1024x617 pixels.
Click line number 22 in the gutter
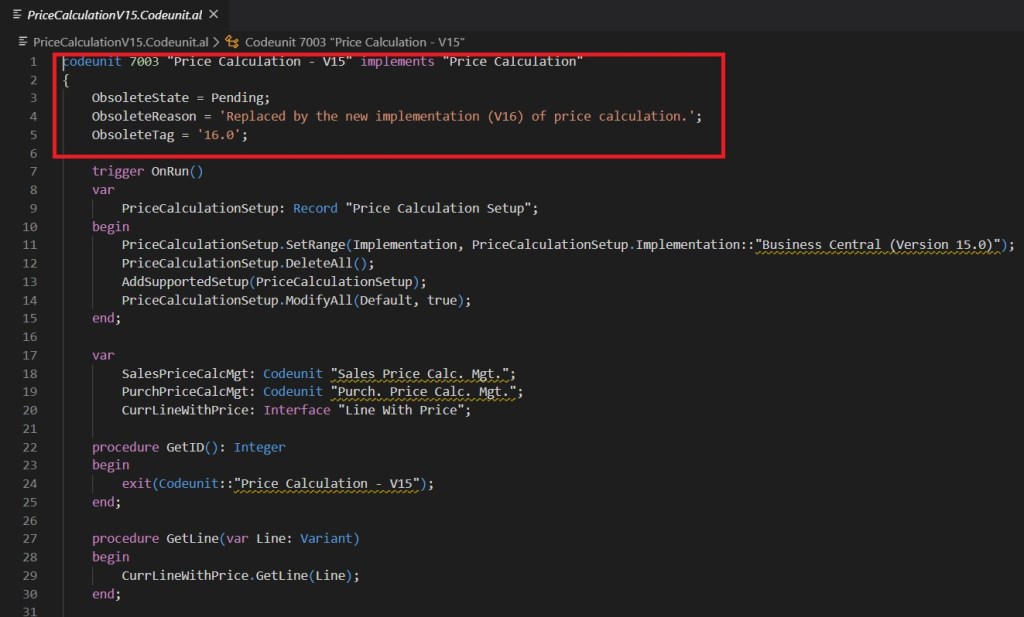[30, 447]
